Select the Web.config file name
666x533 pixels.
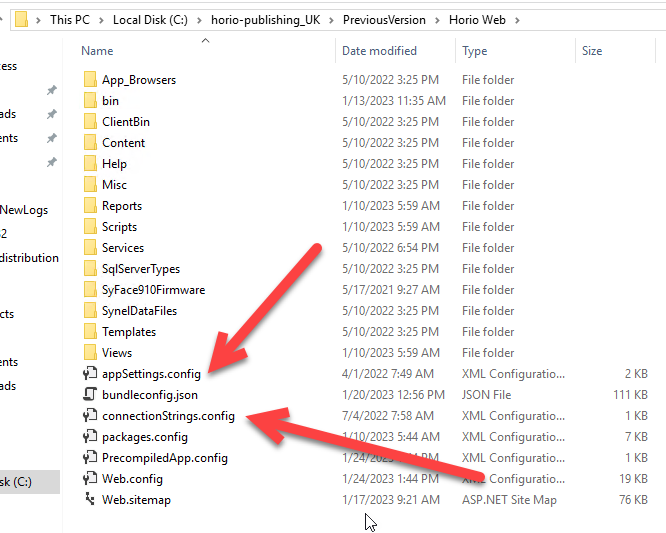132,479
